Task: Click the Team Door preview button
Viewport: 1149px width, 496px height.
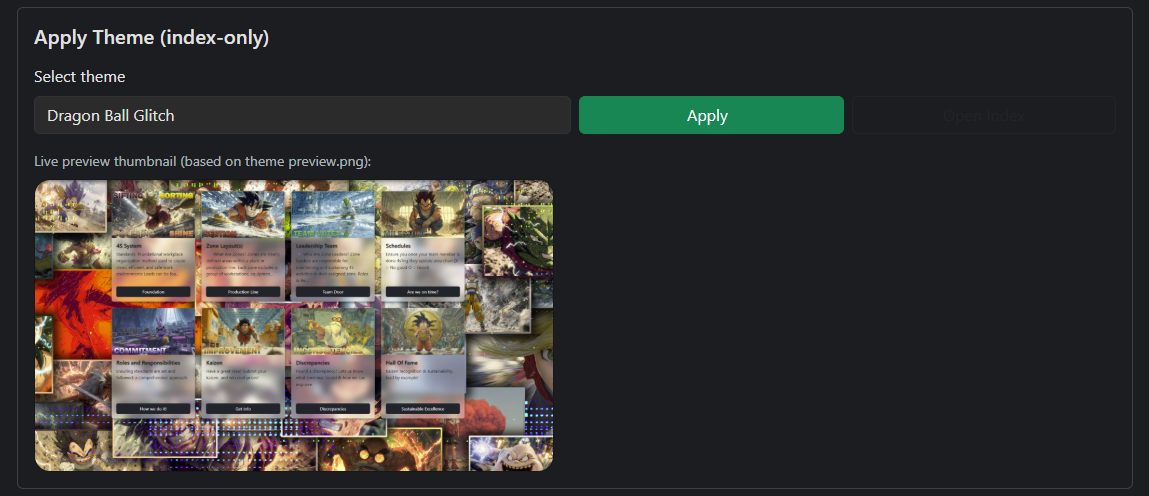Action: tap(333, 292)
